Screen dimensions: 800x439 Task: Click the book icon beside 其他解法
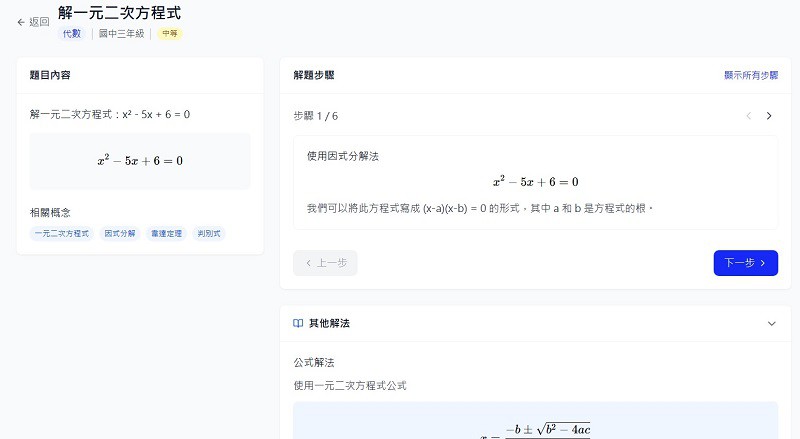tap(298, 324)
